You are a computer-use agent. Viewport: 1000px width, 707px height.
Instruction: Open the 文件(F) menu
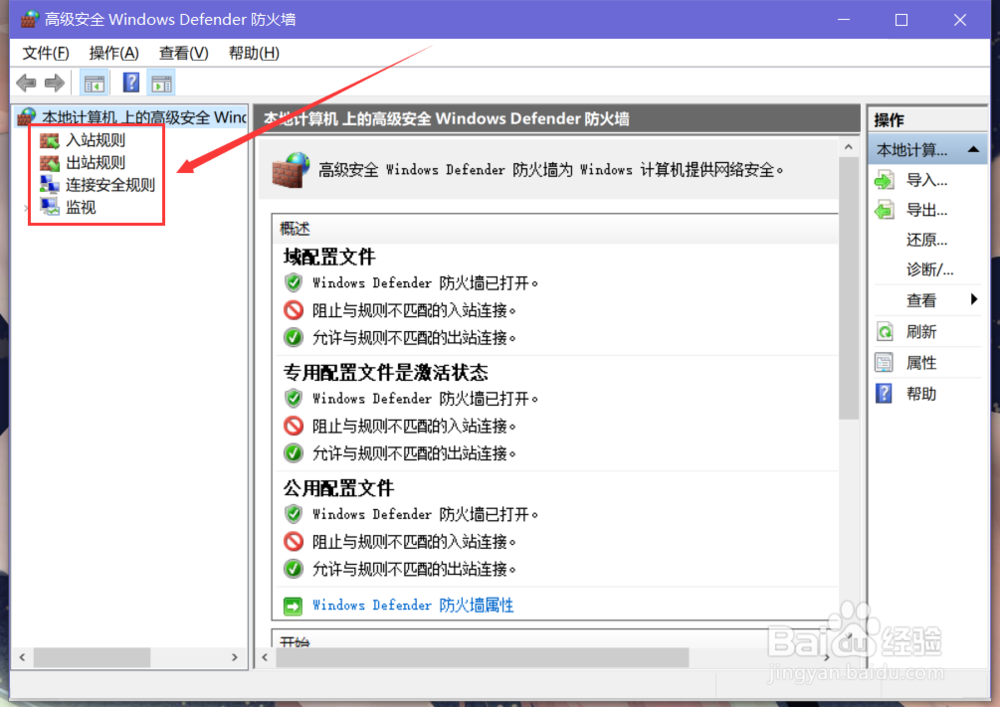click(x=46, y=53)
